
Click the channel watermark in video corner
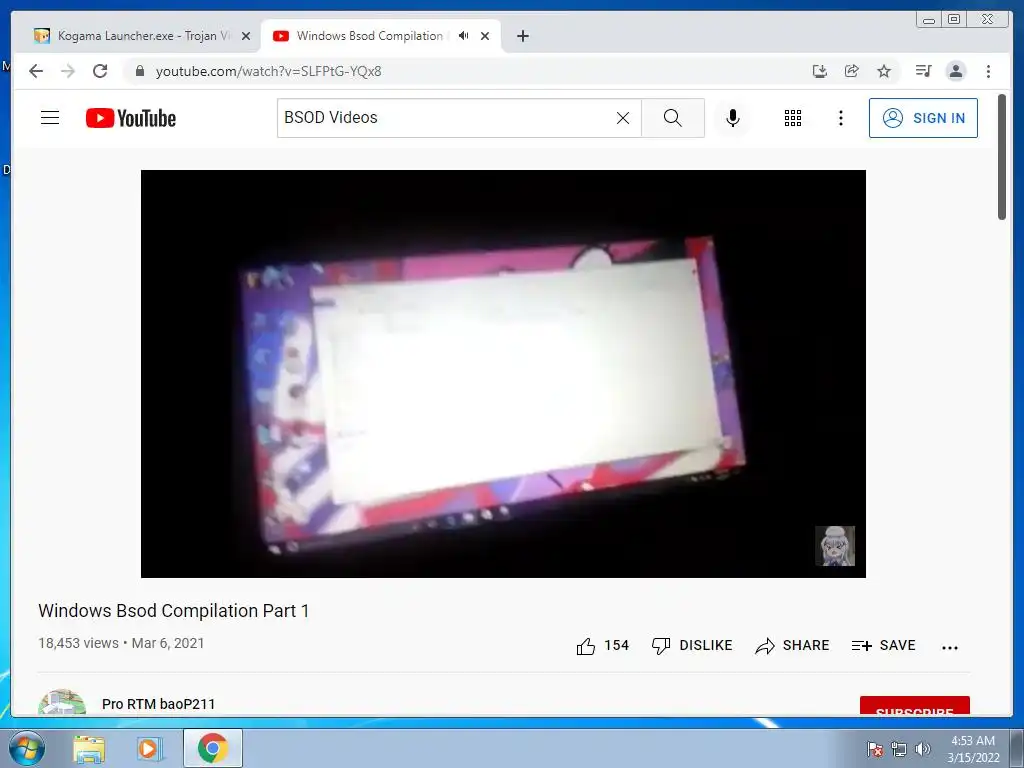[835, 546]
